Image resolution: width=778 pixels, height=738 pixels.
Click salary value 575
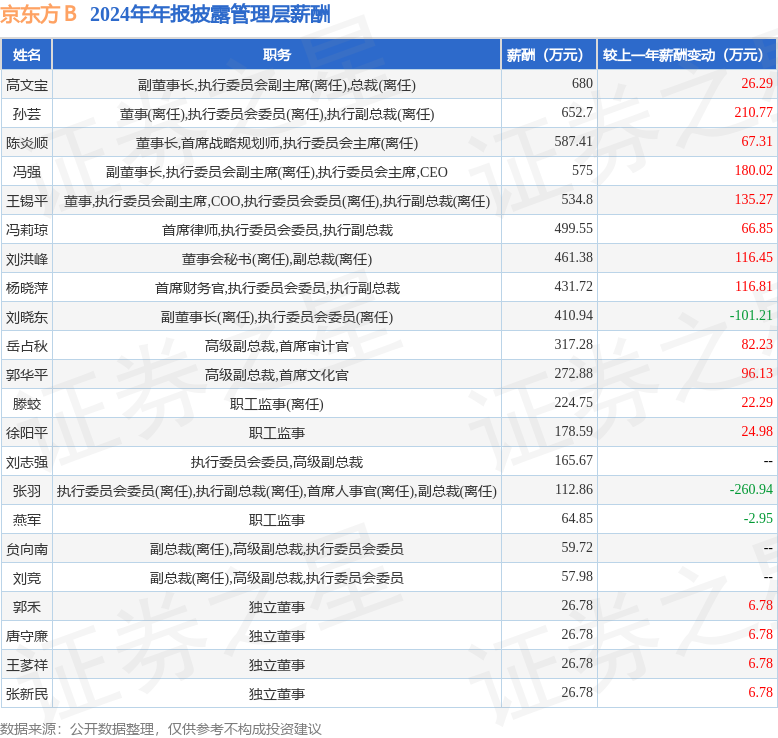pos(582,170)
